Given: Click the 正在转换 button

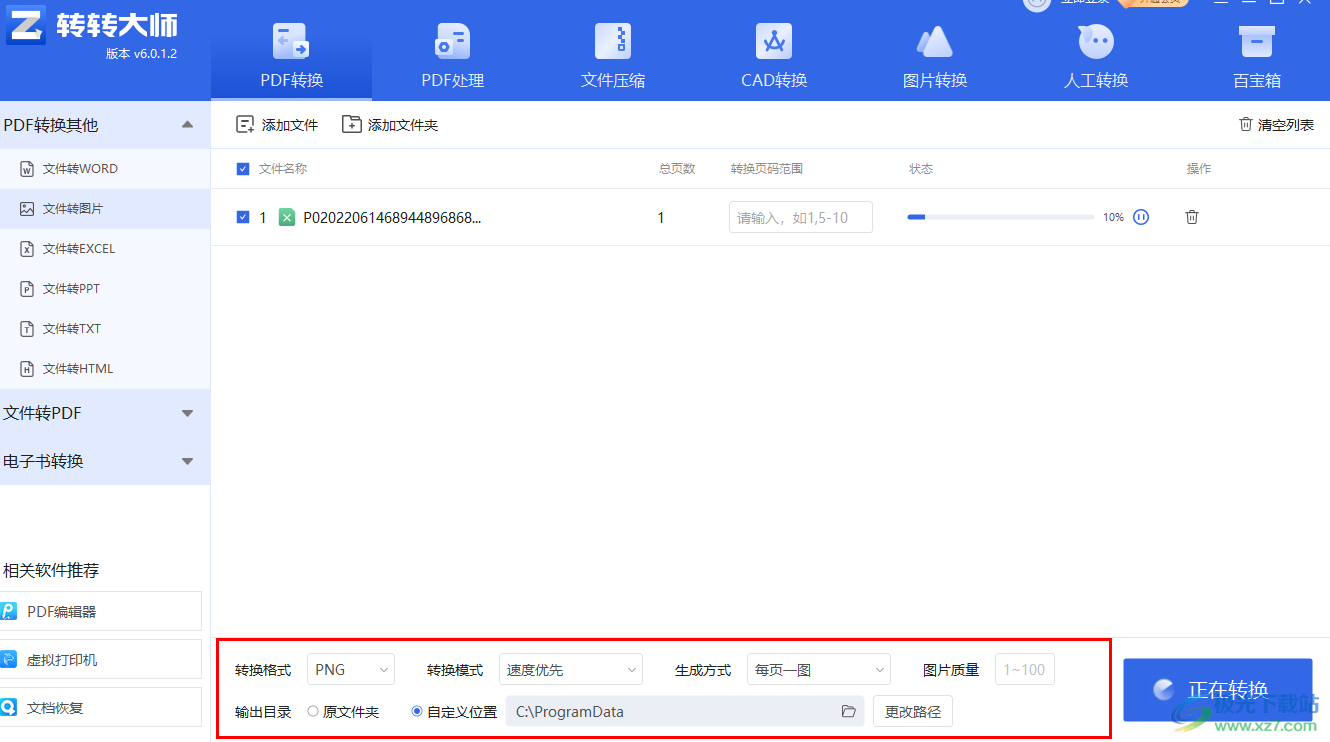Looking at the screenshot, I should coord(1218,690).
